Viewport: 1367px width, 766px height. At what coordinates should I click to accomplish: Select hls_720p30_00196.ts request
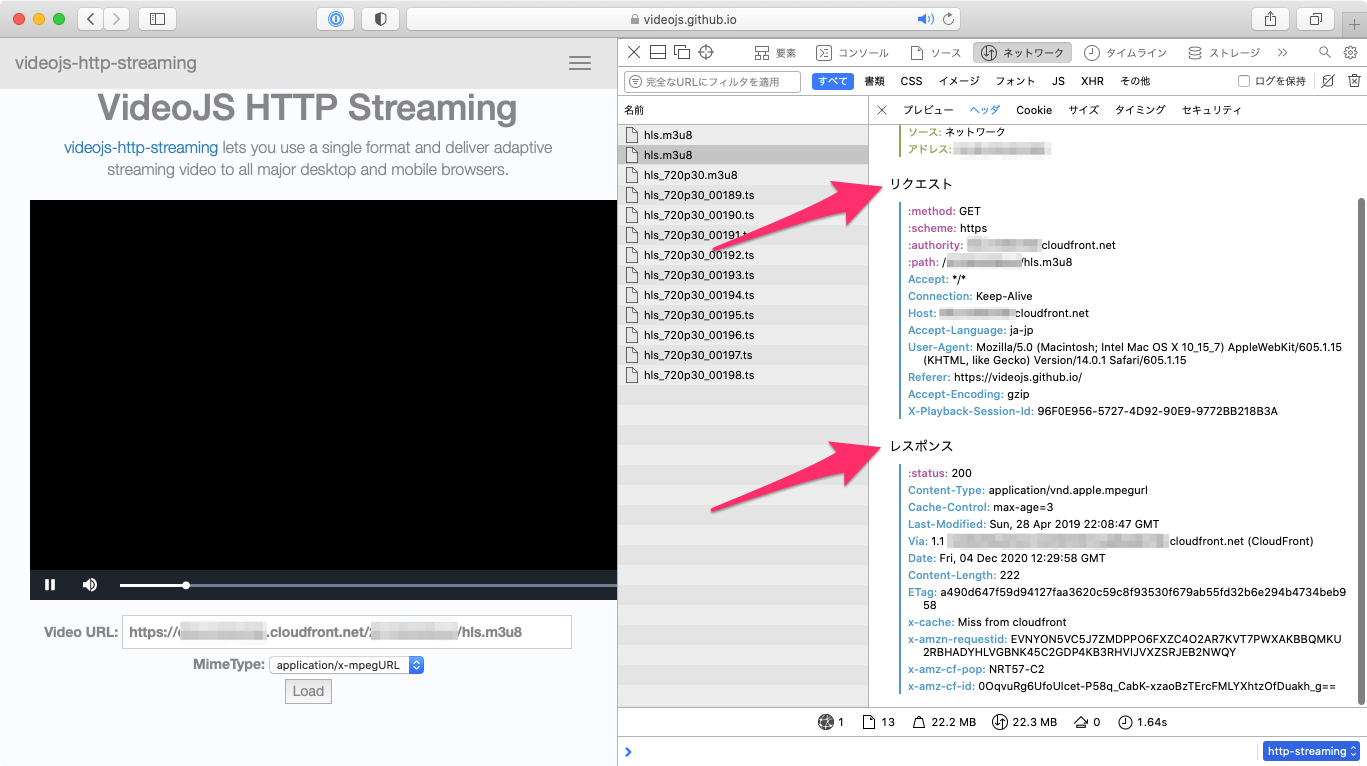click(x=743, y=335)
